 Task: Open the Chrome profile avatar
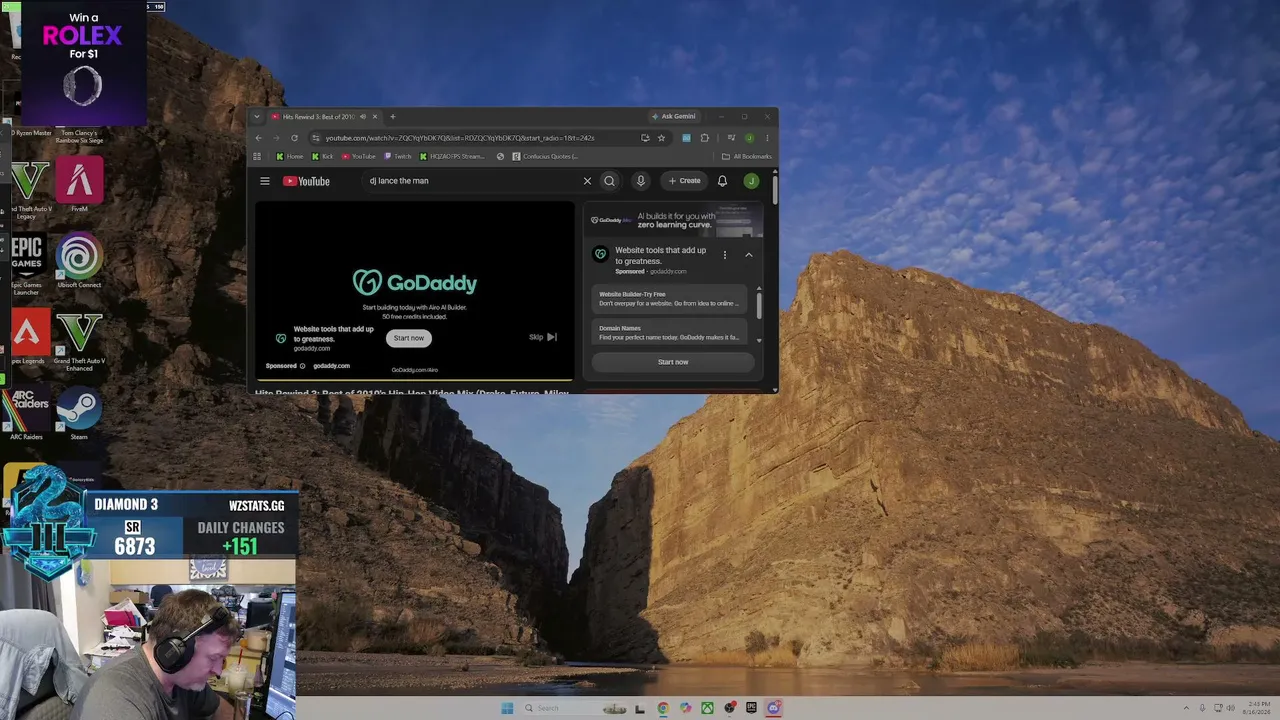749,138
